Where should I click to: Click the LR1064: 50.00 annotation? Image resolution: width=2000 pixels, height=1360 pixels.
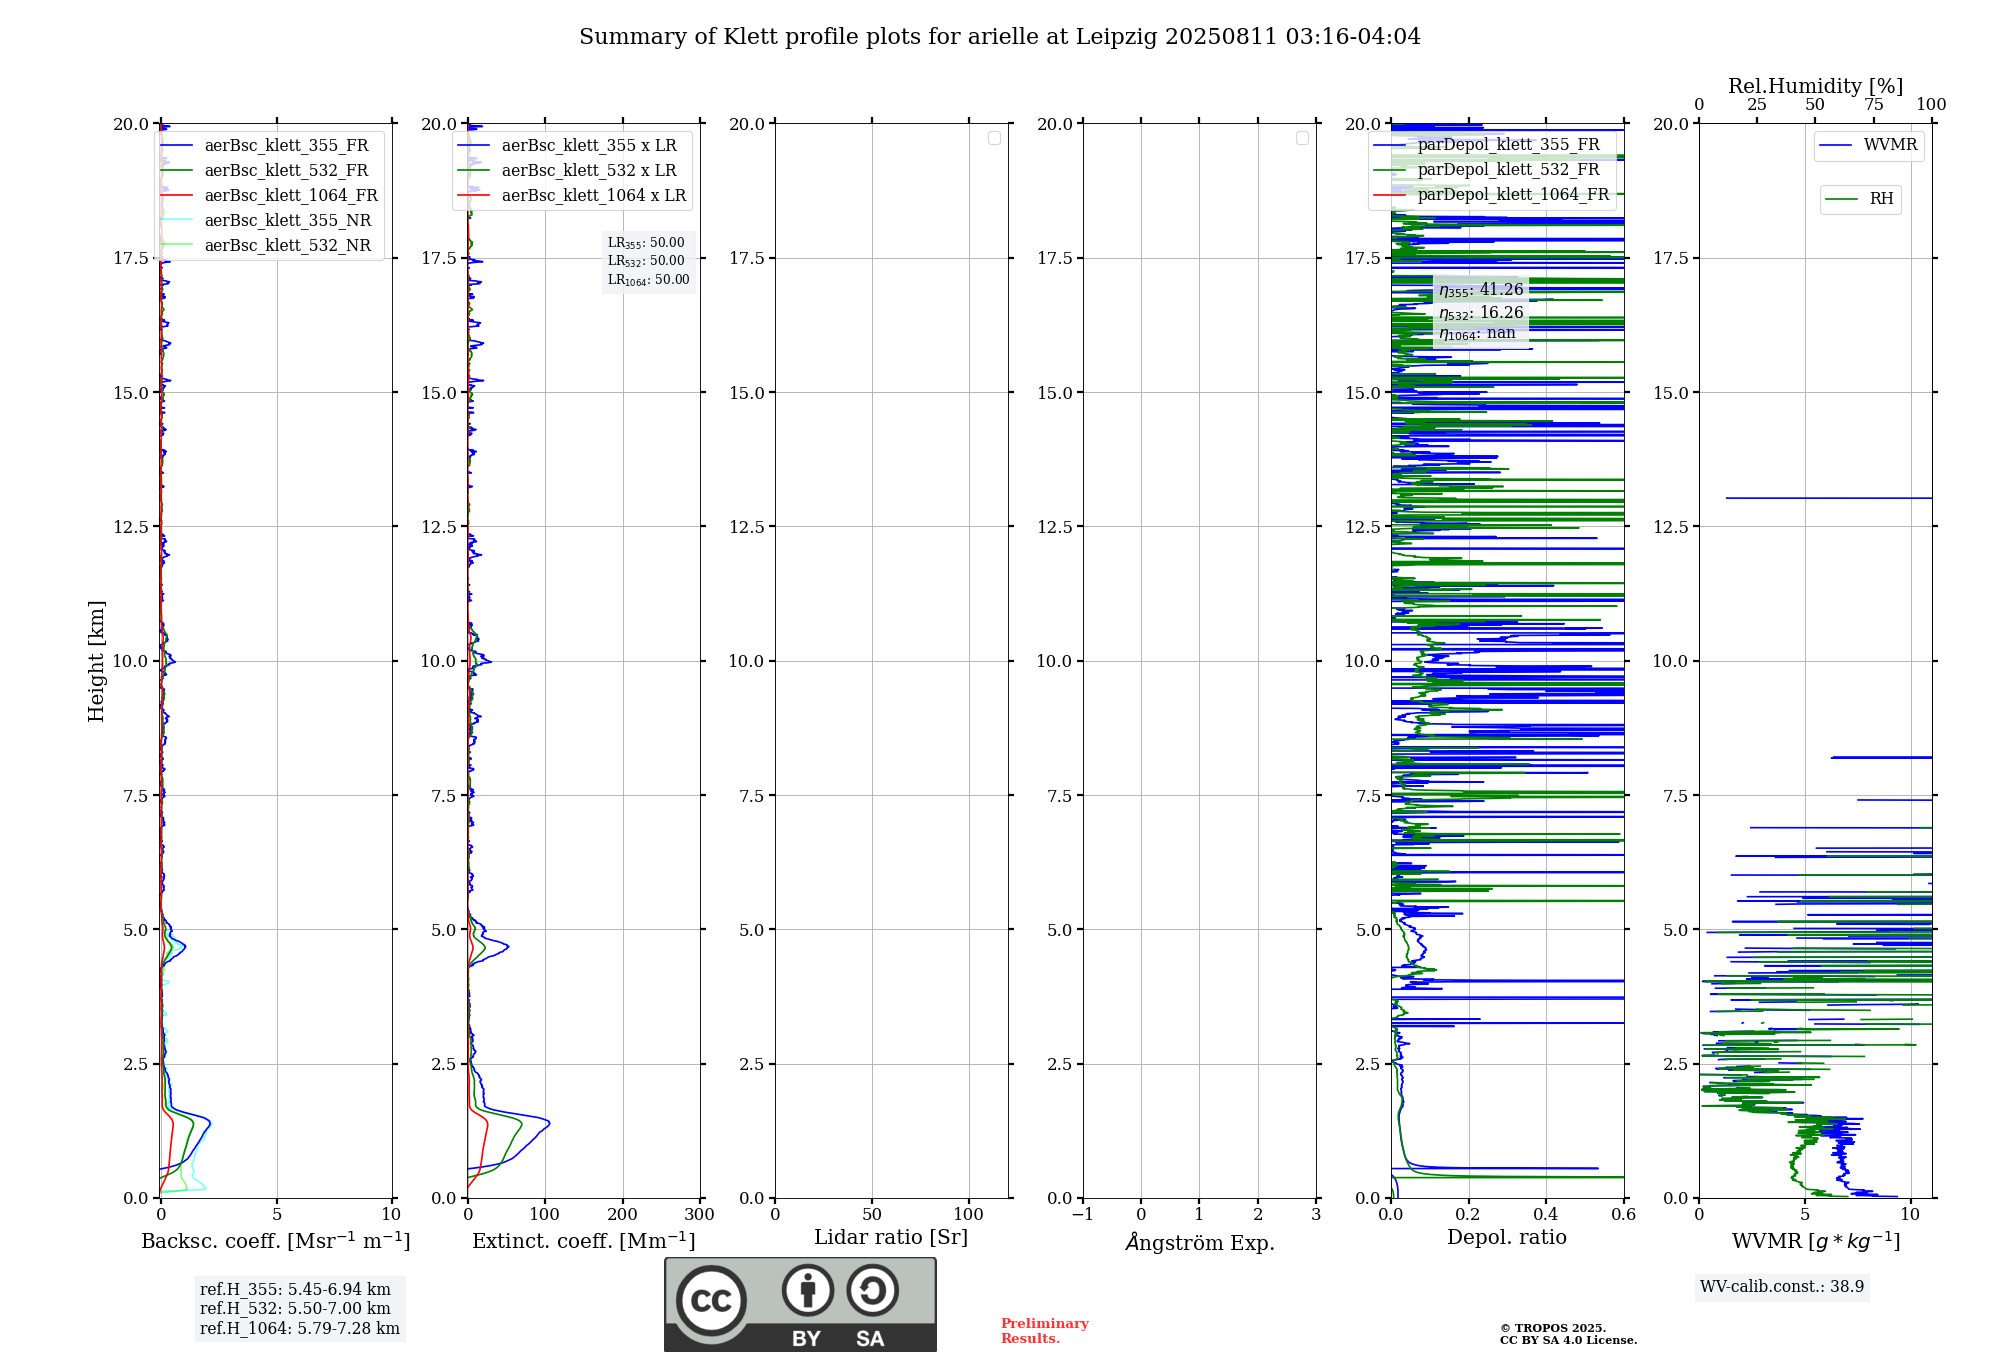point(648,280)
